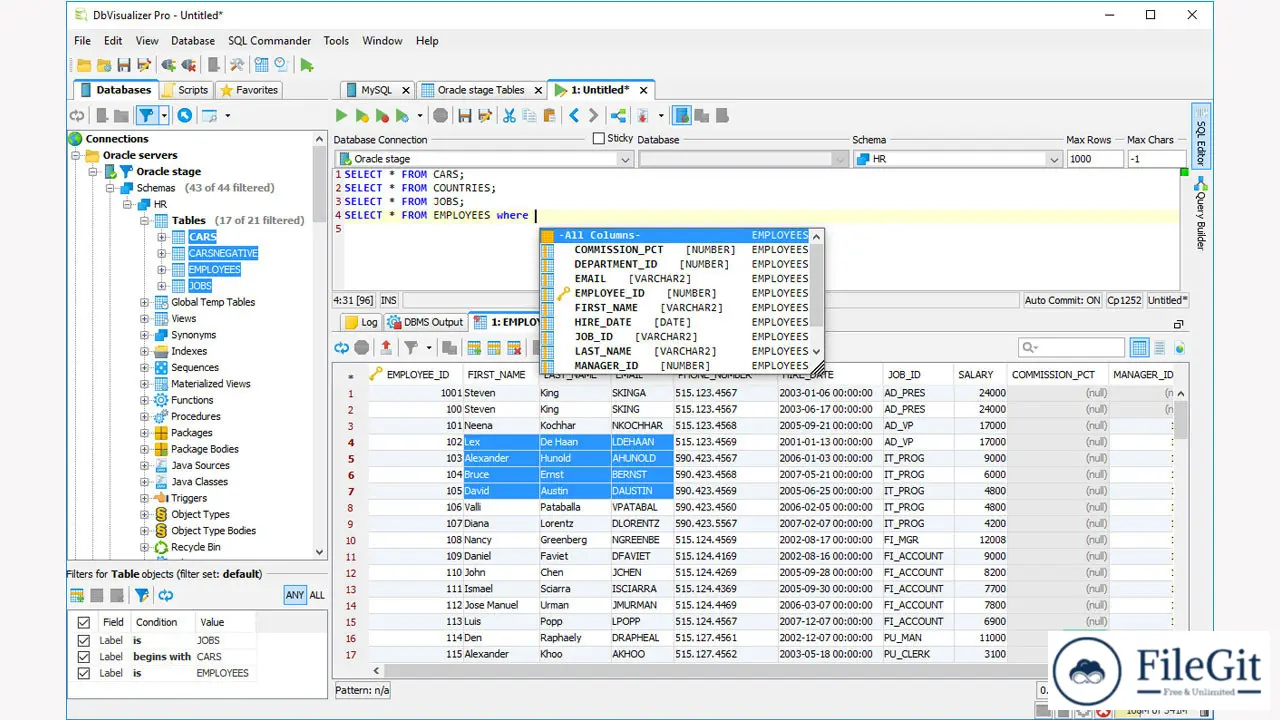
Task: Click the blue apply filter arrows icon
Action: (x=165, y=595)
